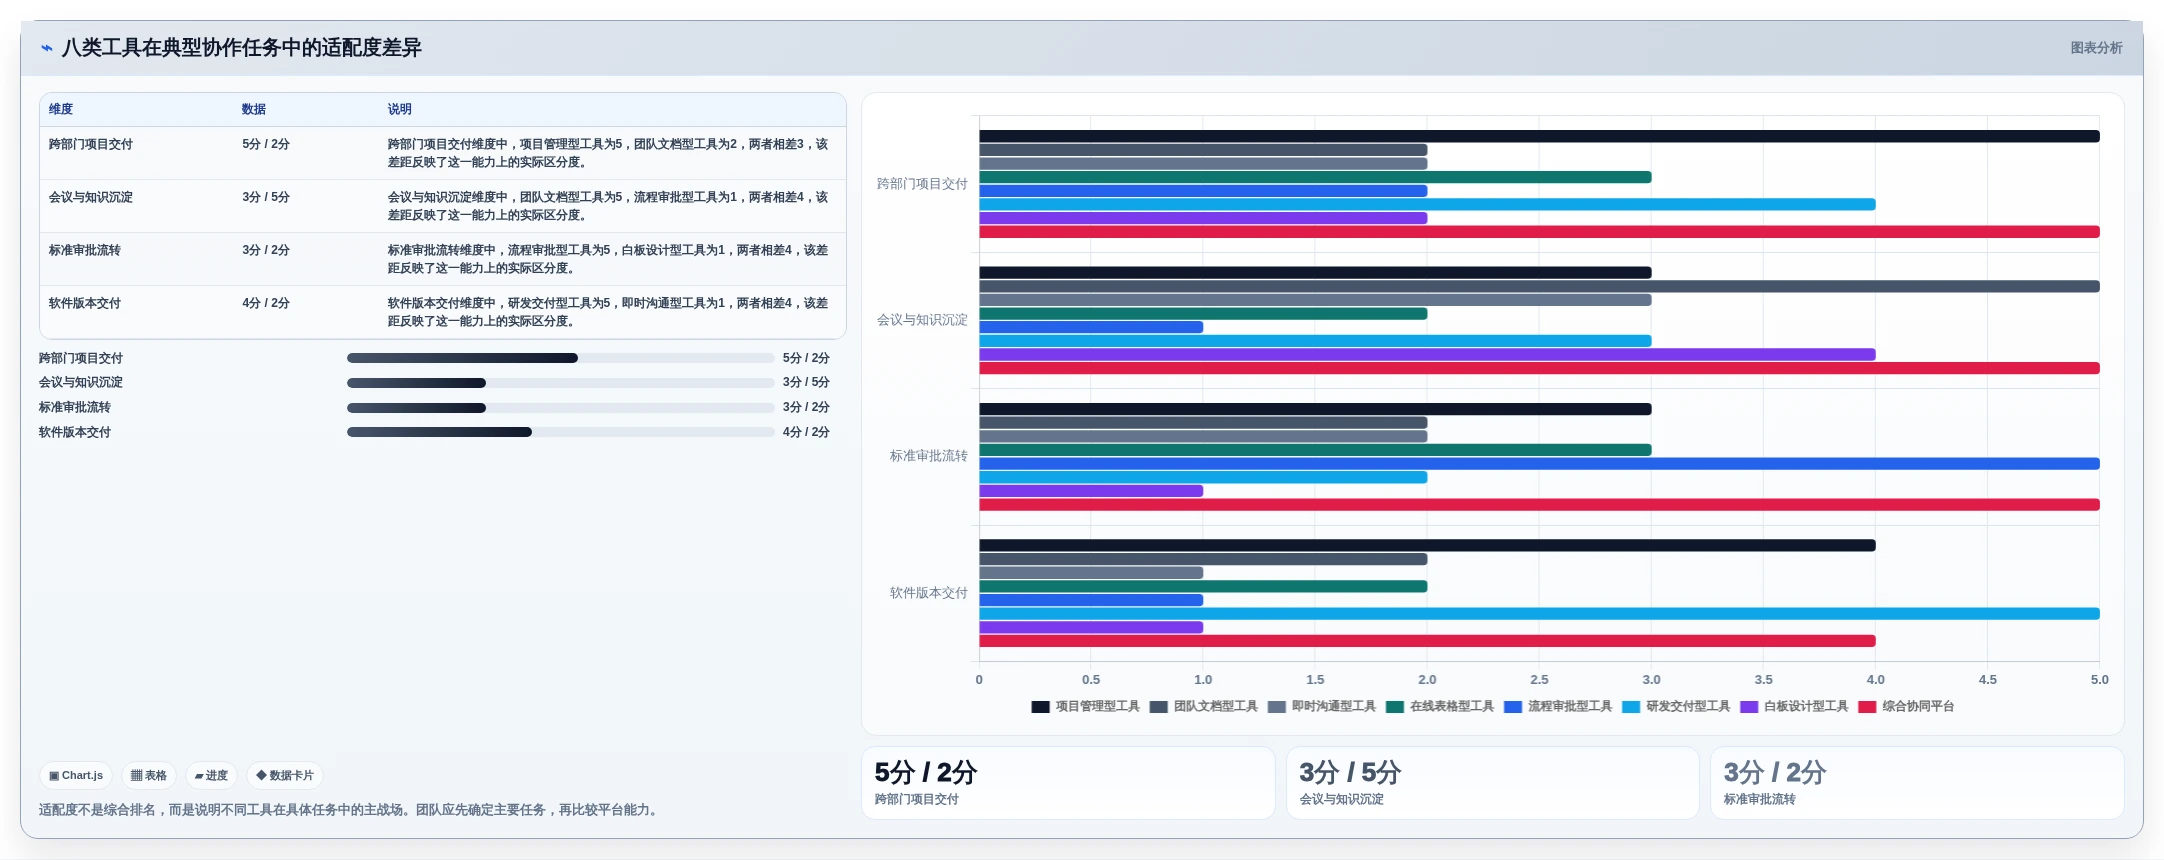Click the 表格 tag chip
2164x860 pixels.
pyautogui.click(x=149, y=775)
